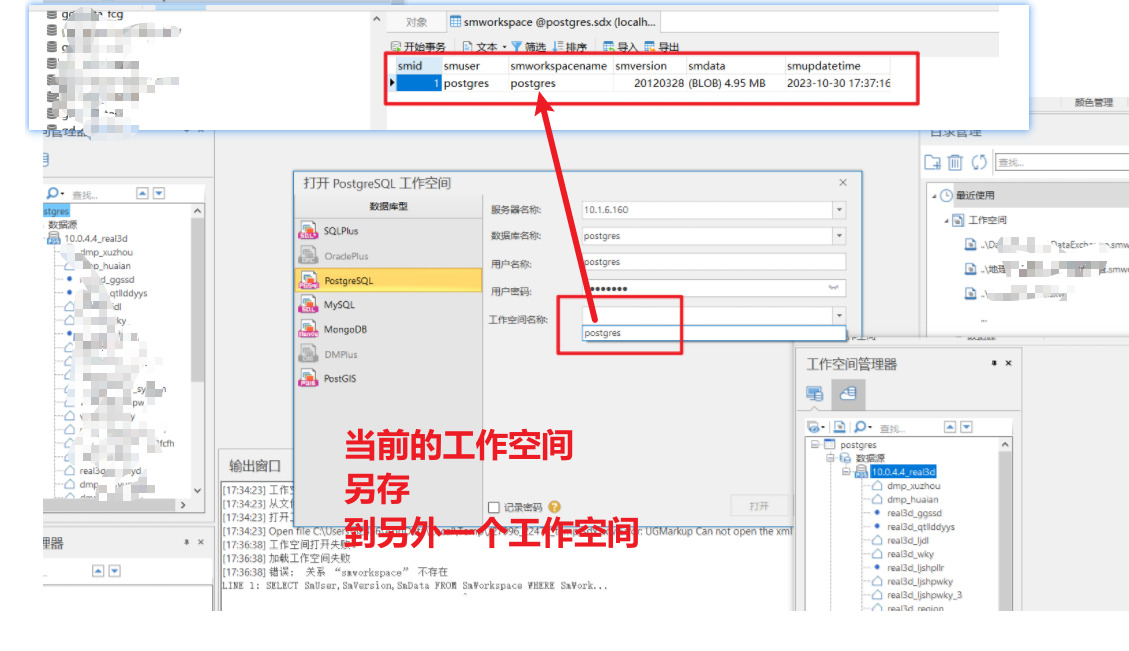The image size is (1129, 651).
Task: Enable the 记录密码 checkbox
Action: click(x=493, y=507)
